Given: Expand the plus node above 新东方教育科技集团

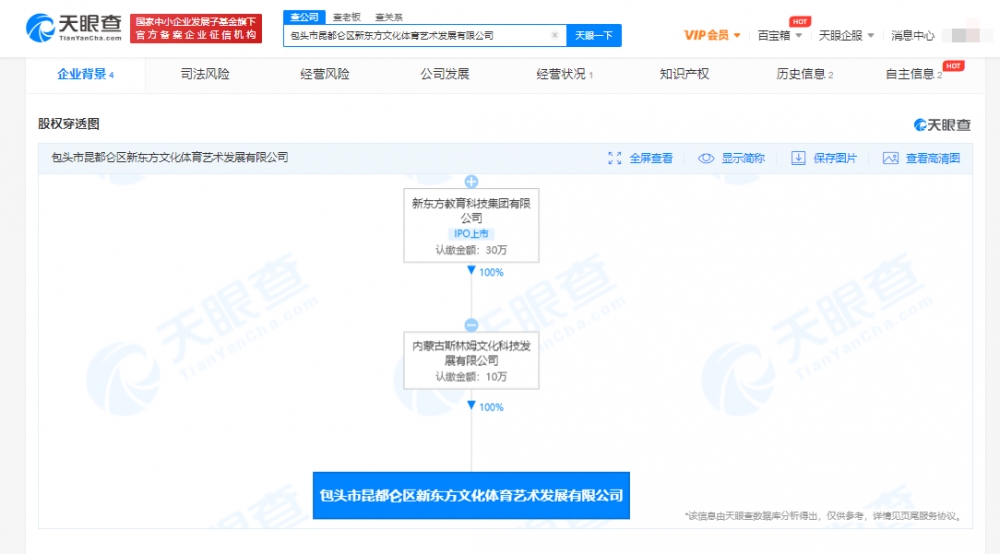Looking at the screenshot, I should (471, 182).
